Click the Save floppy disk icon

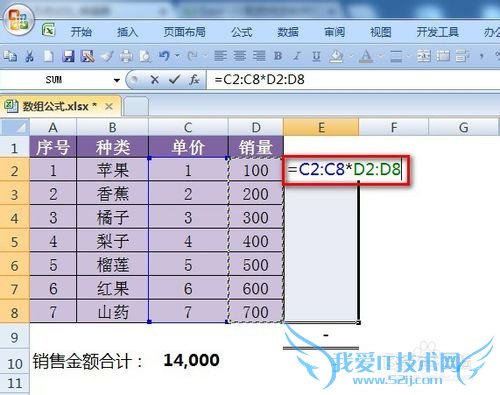[68, 56]
